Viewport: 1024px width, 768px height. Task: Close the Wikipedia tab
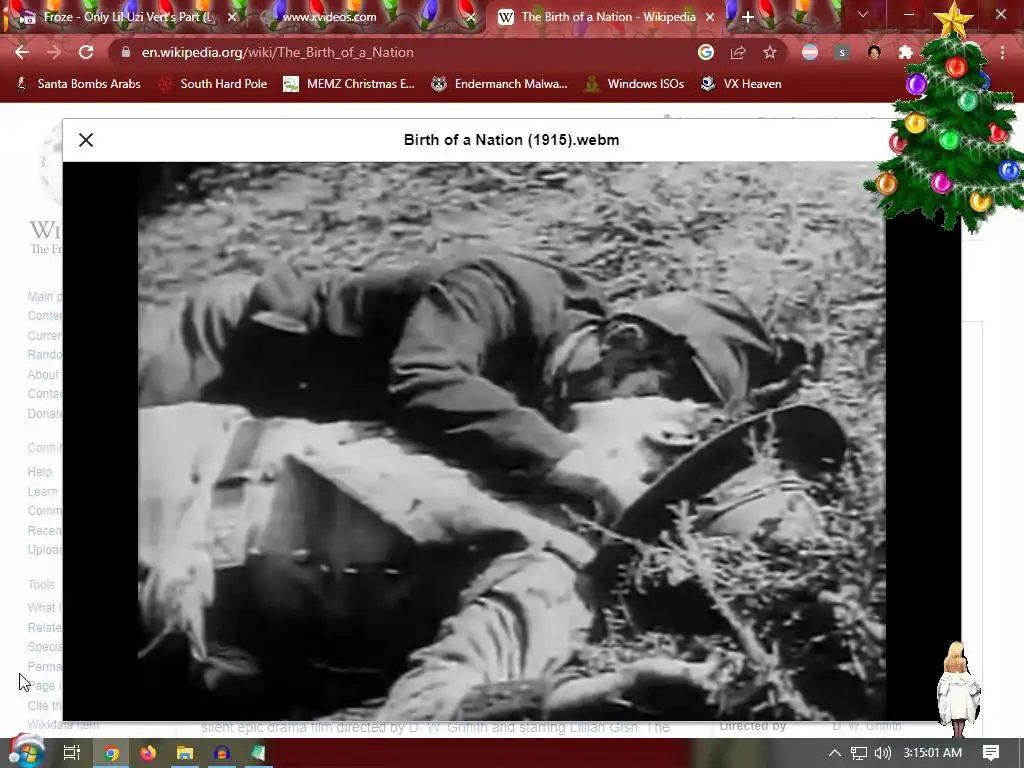pyautogui.click(x=710, y=17)
